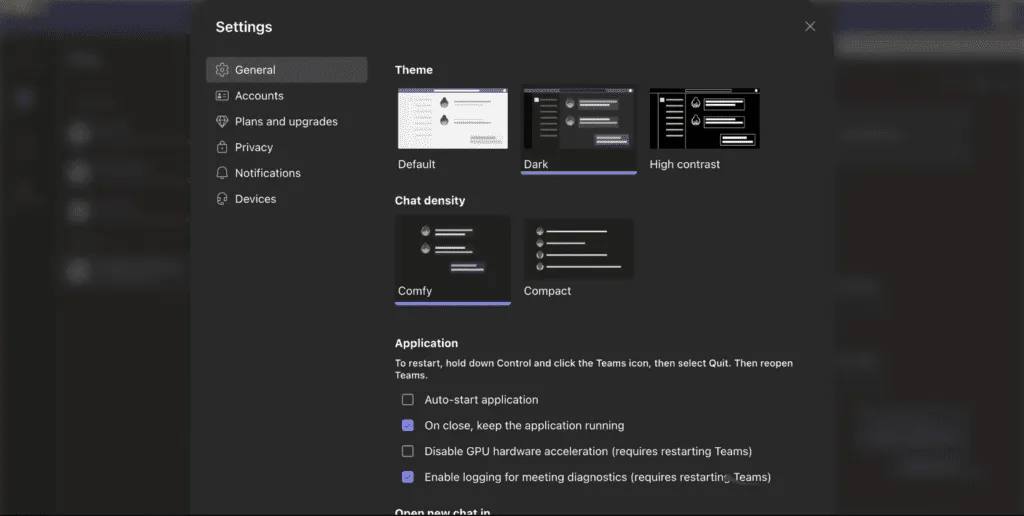Screen dimensions: 1024x516
Task: Click the Notifications bell icon
Action: (x=222, y=173)
